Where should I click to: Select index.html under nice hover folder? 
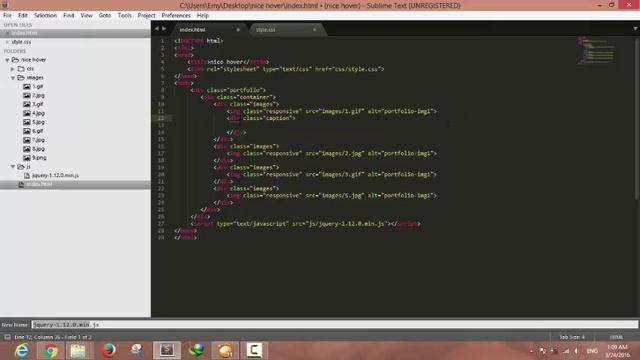point(39,184)
